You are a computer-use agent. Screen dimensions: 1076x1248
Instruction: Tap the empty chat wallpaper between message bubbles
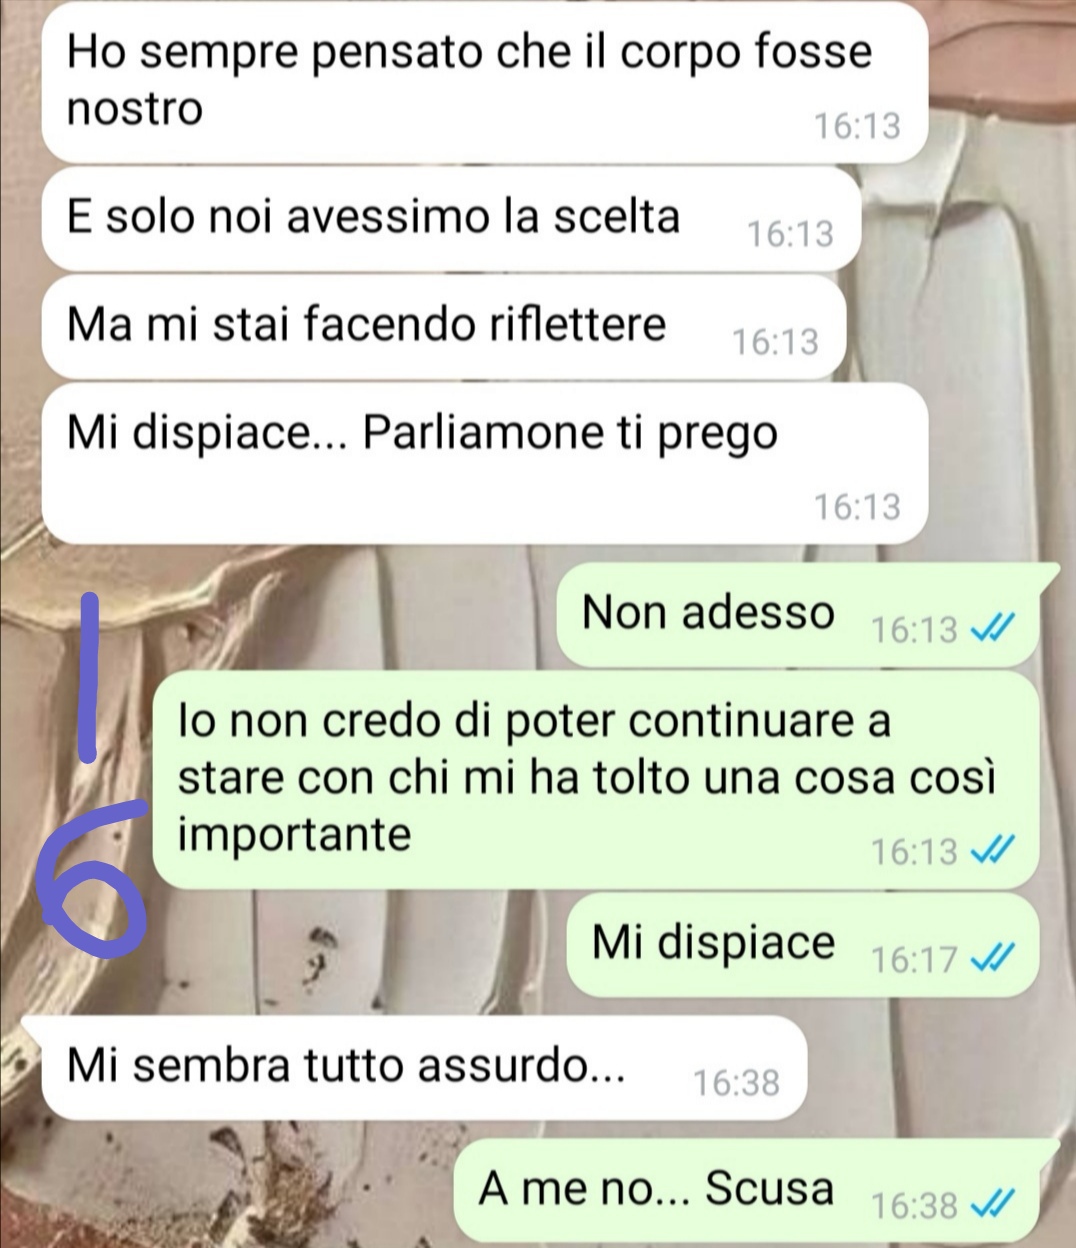pos(300,610)
